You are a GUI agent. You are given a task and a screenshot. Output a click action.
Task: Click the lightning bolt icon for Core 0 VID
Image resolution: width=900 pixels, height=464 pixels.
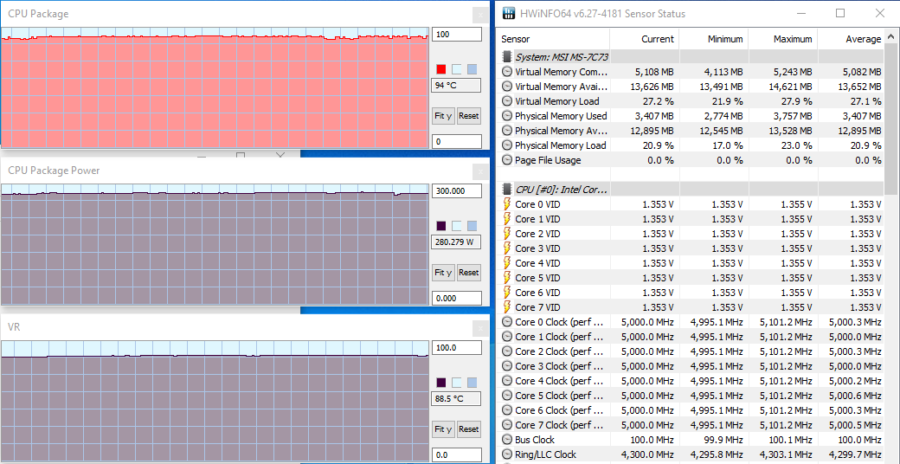pyautogui.click(x=506, y=204)
